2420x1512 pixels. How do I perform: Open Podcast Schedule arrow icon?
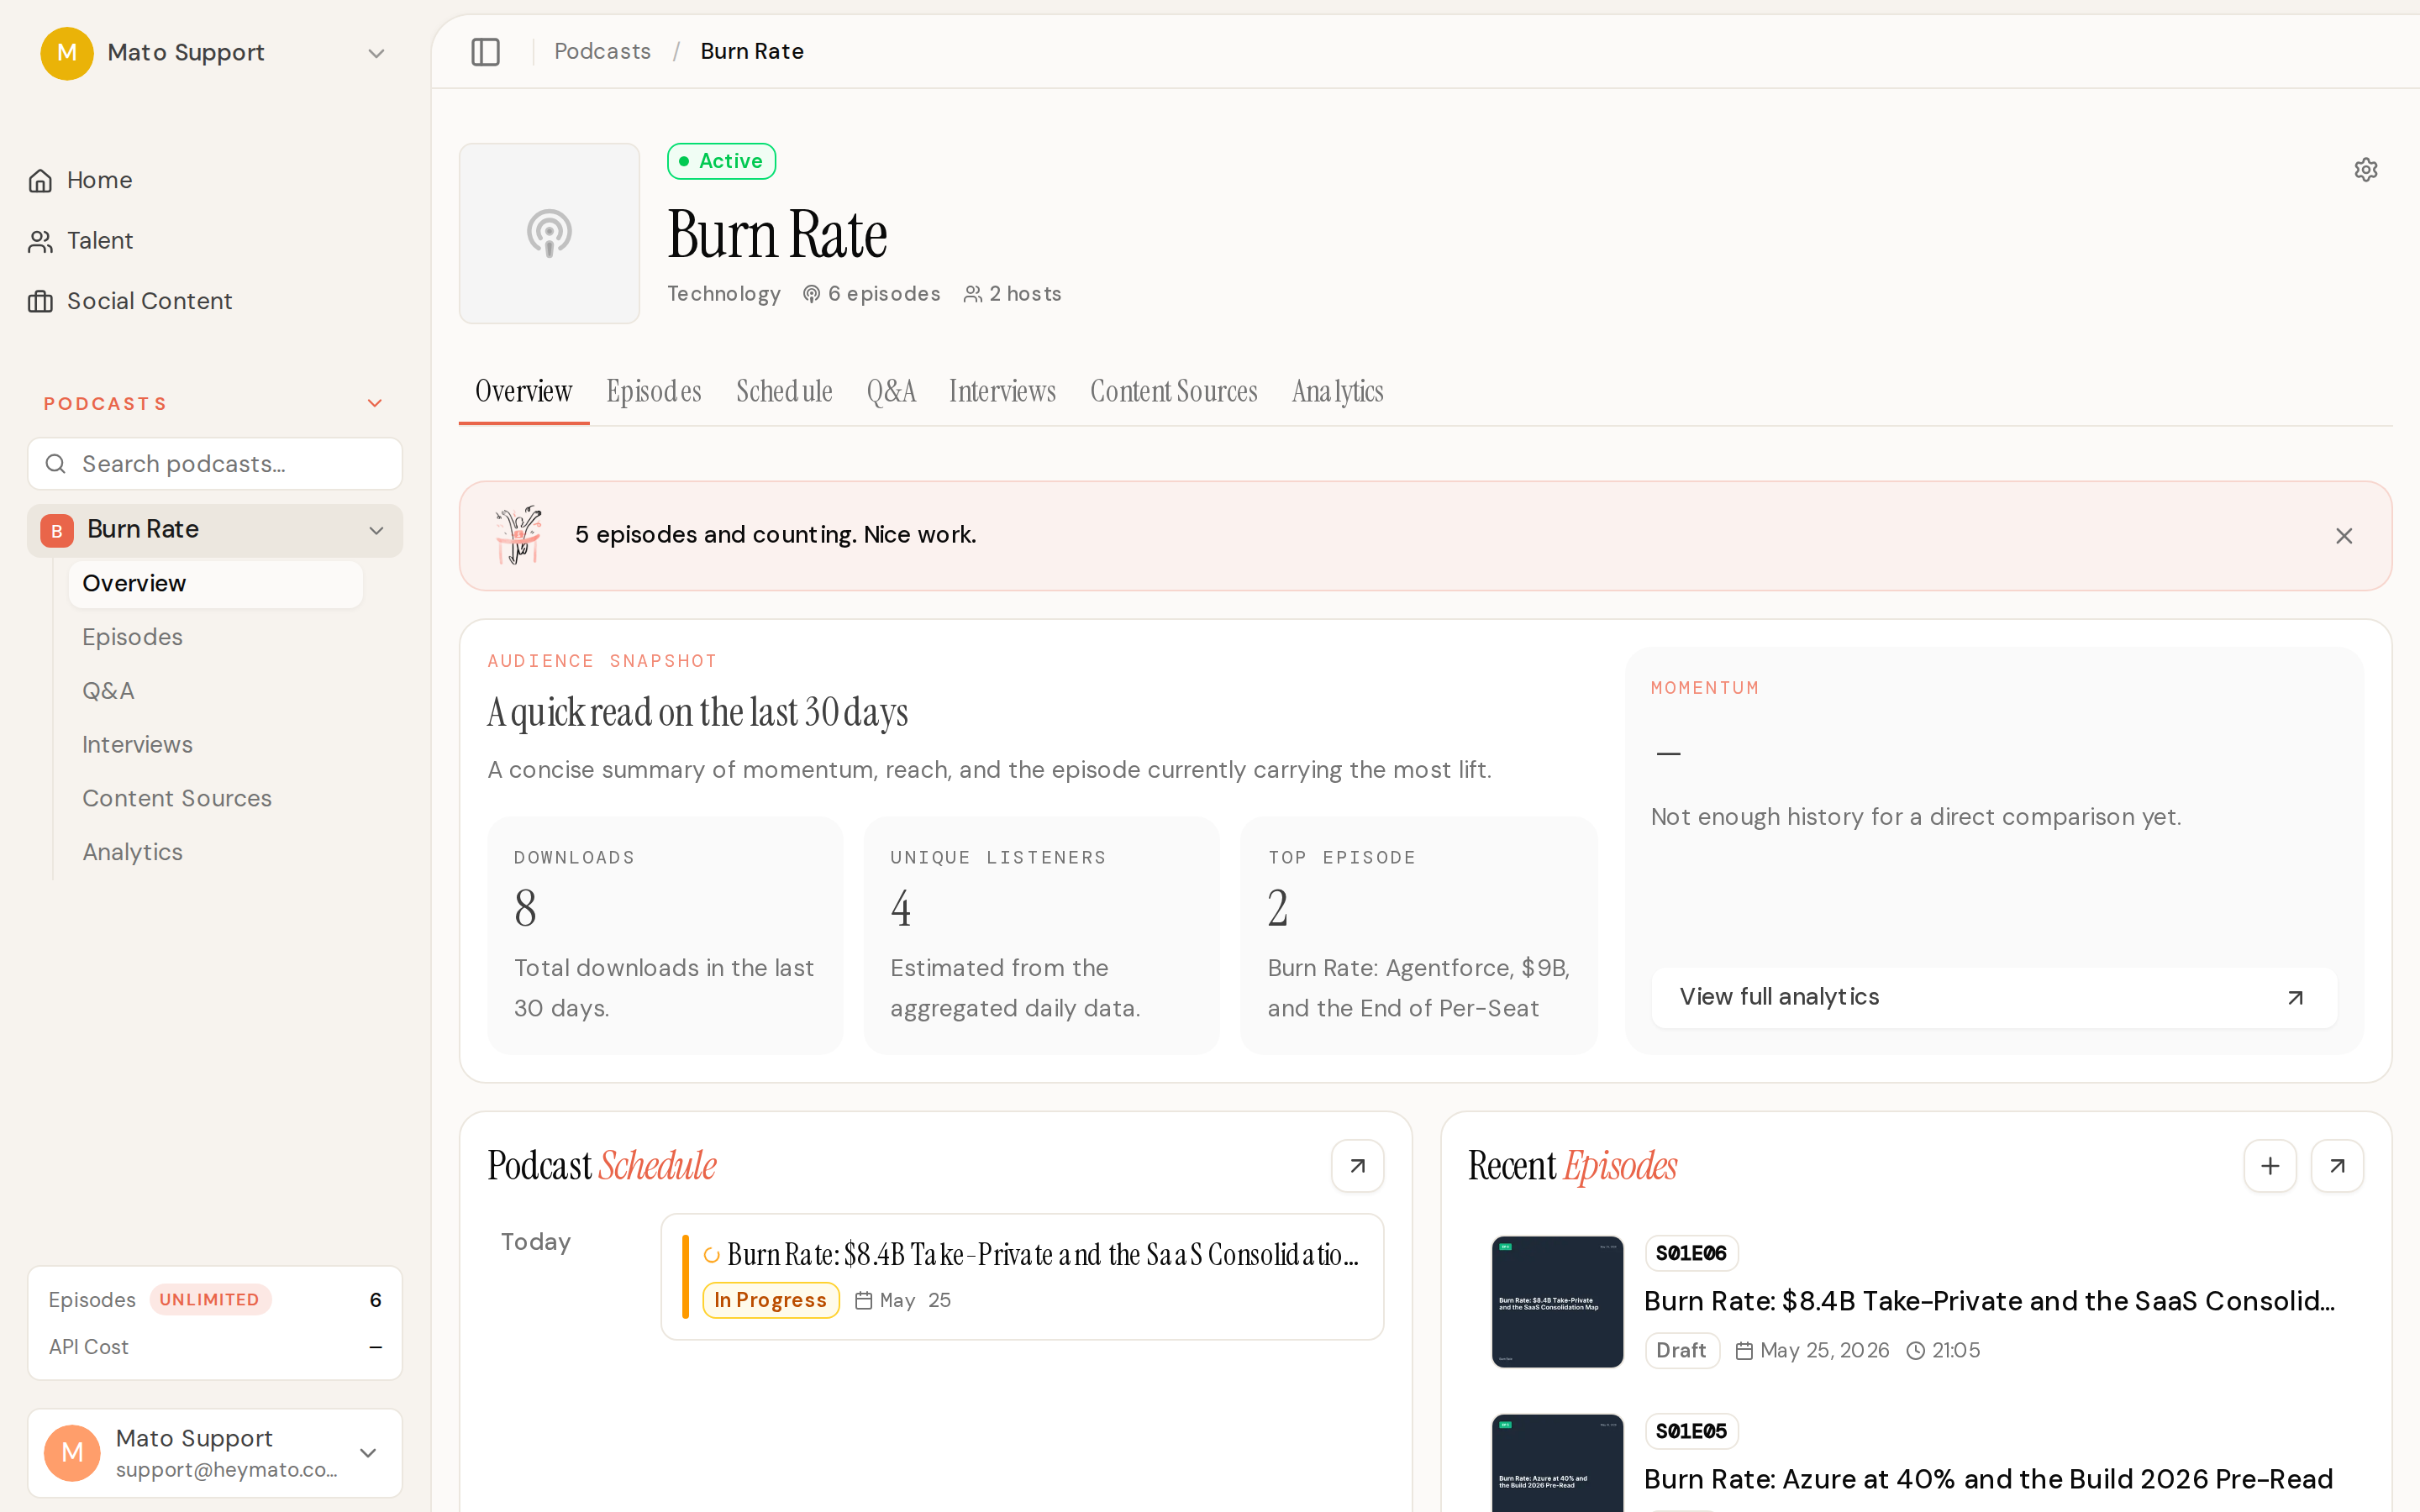[1357, 1166]
